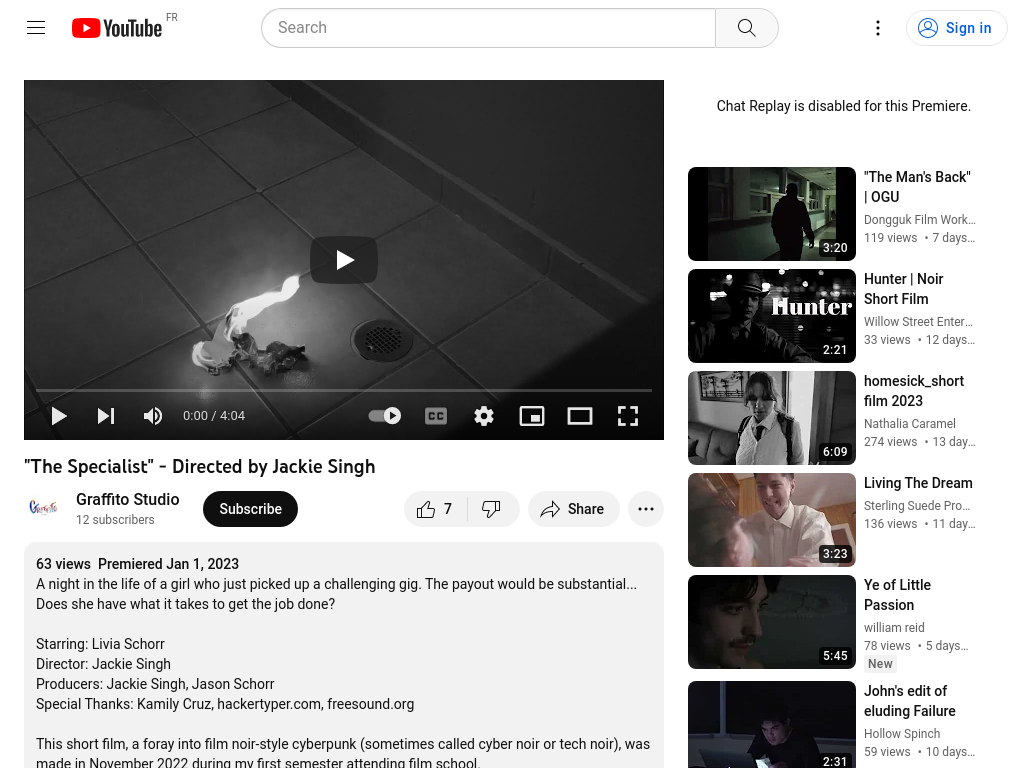Click Hollow Spinch channel name
The width and height of the screenshot is (1024, 768).
click(902, 733)
